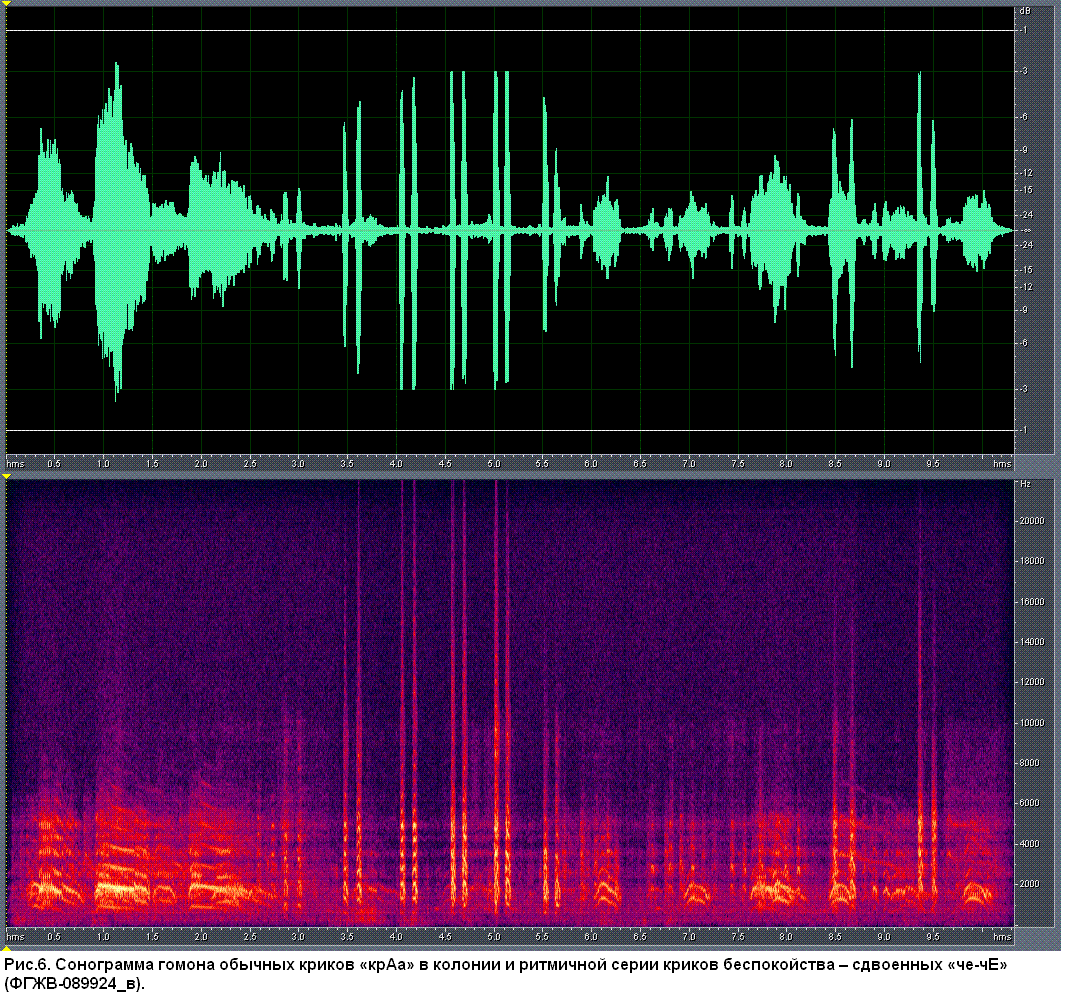Click the 12000 Hz frequency scale label

1031,682
